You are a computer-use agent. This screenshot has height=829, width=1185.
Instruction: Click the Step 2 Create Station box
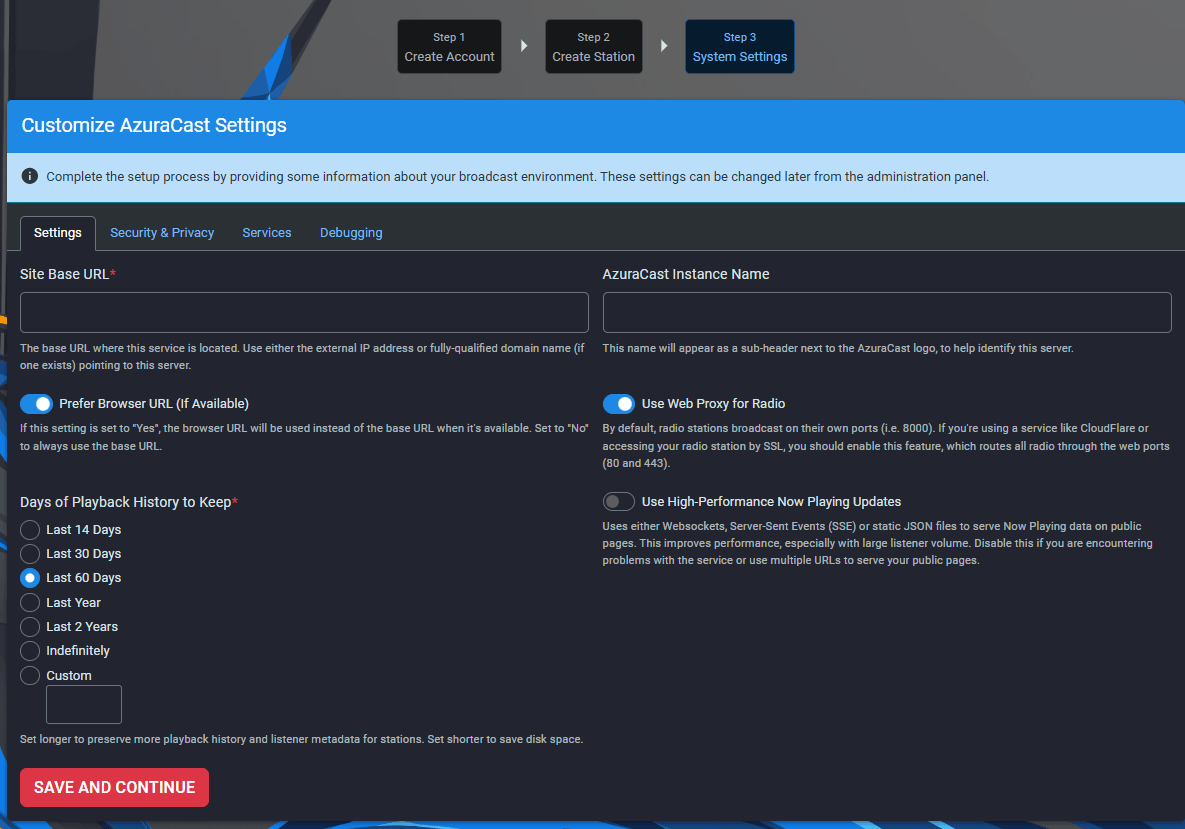click(x=593, y=47)
